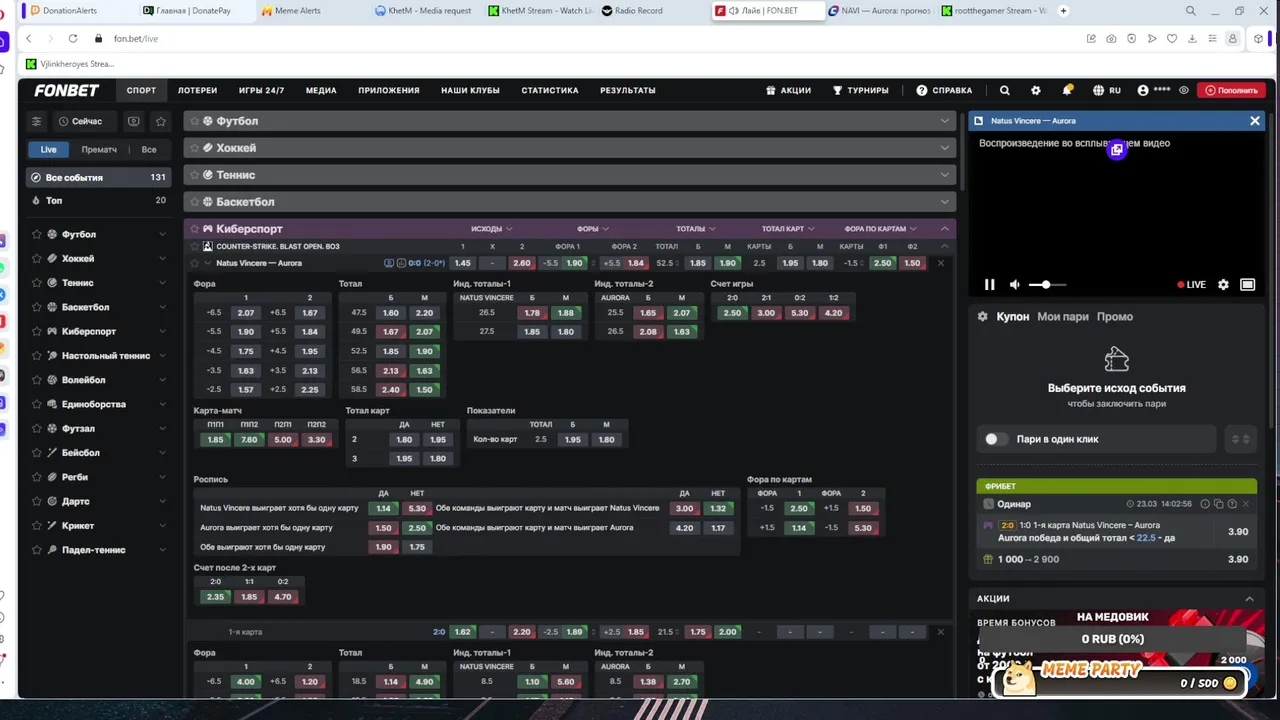
Task: Favorite the Хоккей section header star
Action: click(195, 148)
